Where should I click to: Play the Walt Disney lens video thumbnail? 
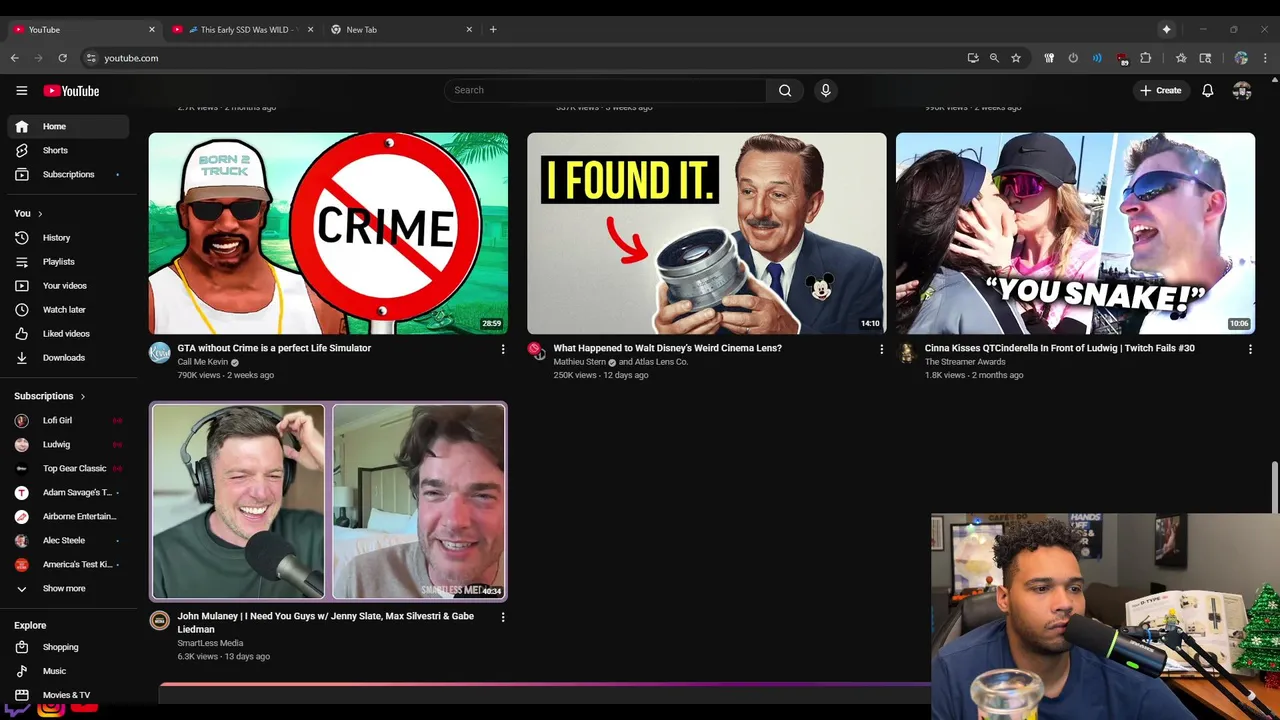[706, 233]
